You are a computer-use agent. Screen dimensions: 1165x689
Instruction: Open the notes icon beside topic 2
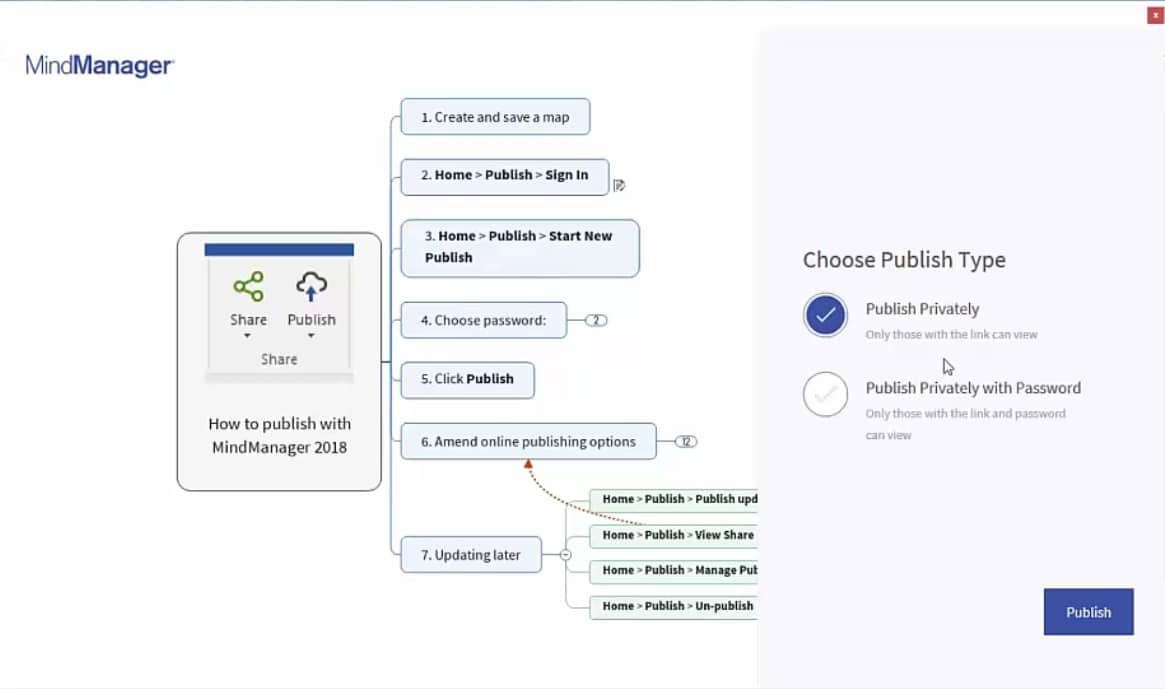click(x=620, y=185)
